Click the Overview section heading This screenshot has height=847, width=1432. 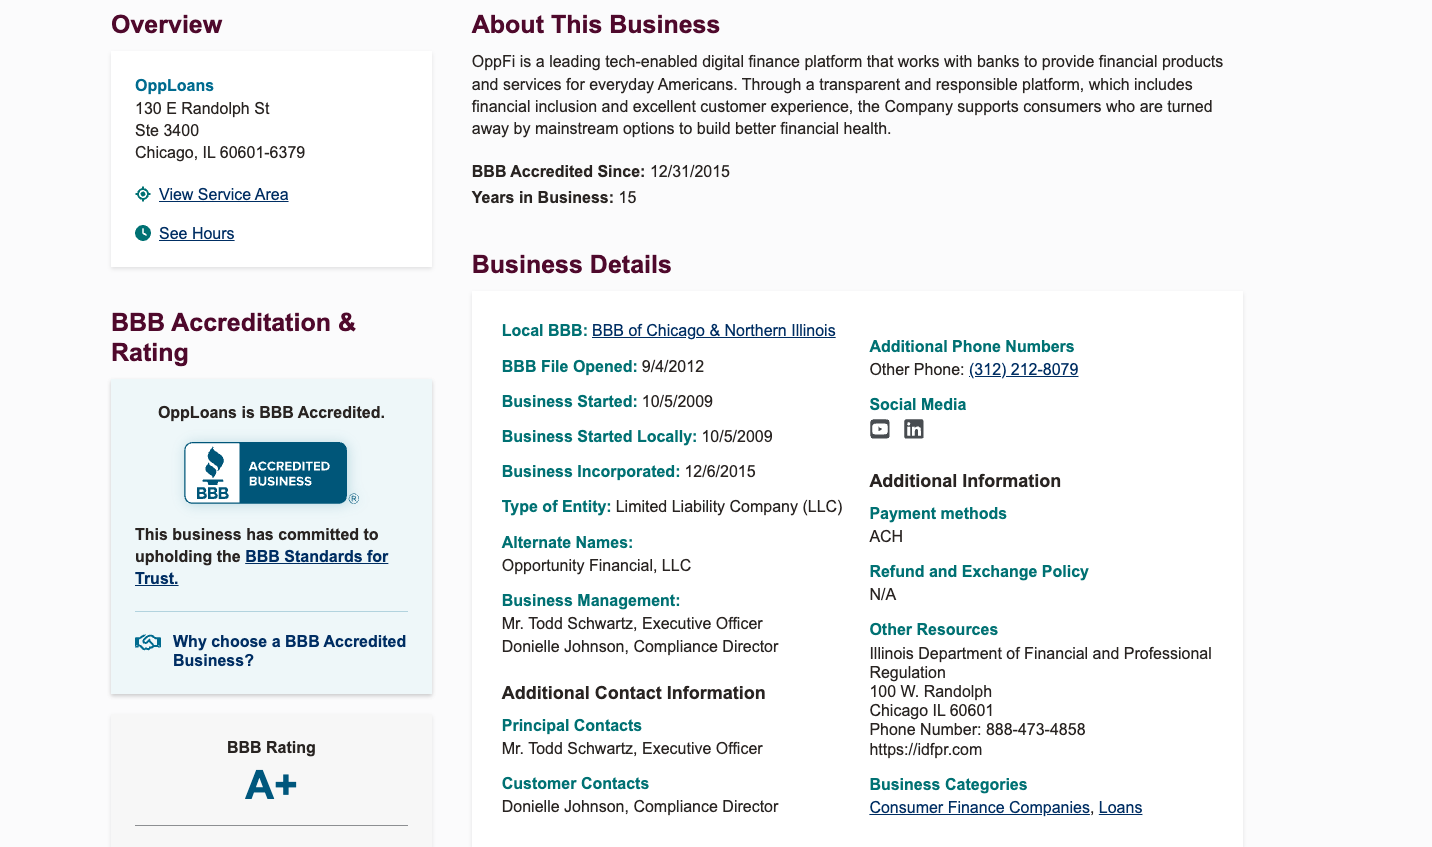click(x=166, y=23)
